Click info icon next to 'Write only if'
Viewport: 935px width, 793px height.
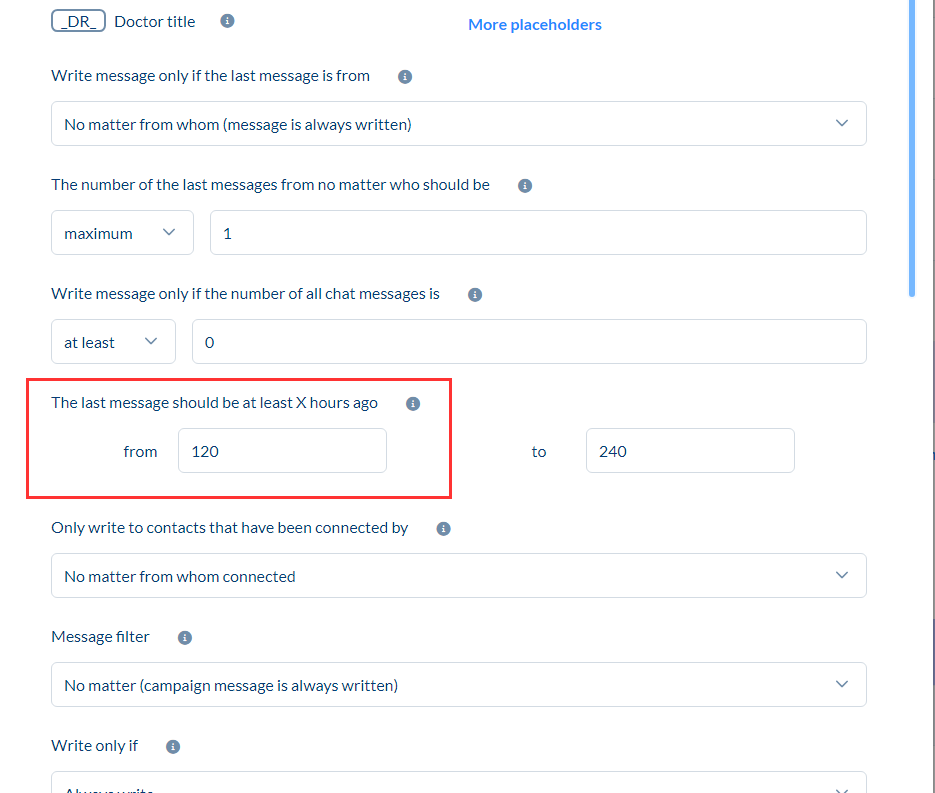point(173,747)
